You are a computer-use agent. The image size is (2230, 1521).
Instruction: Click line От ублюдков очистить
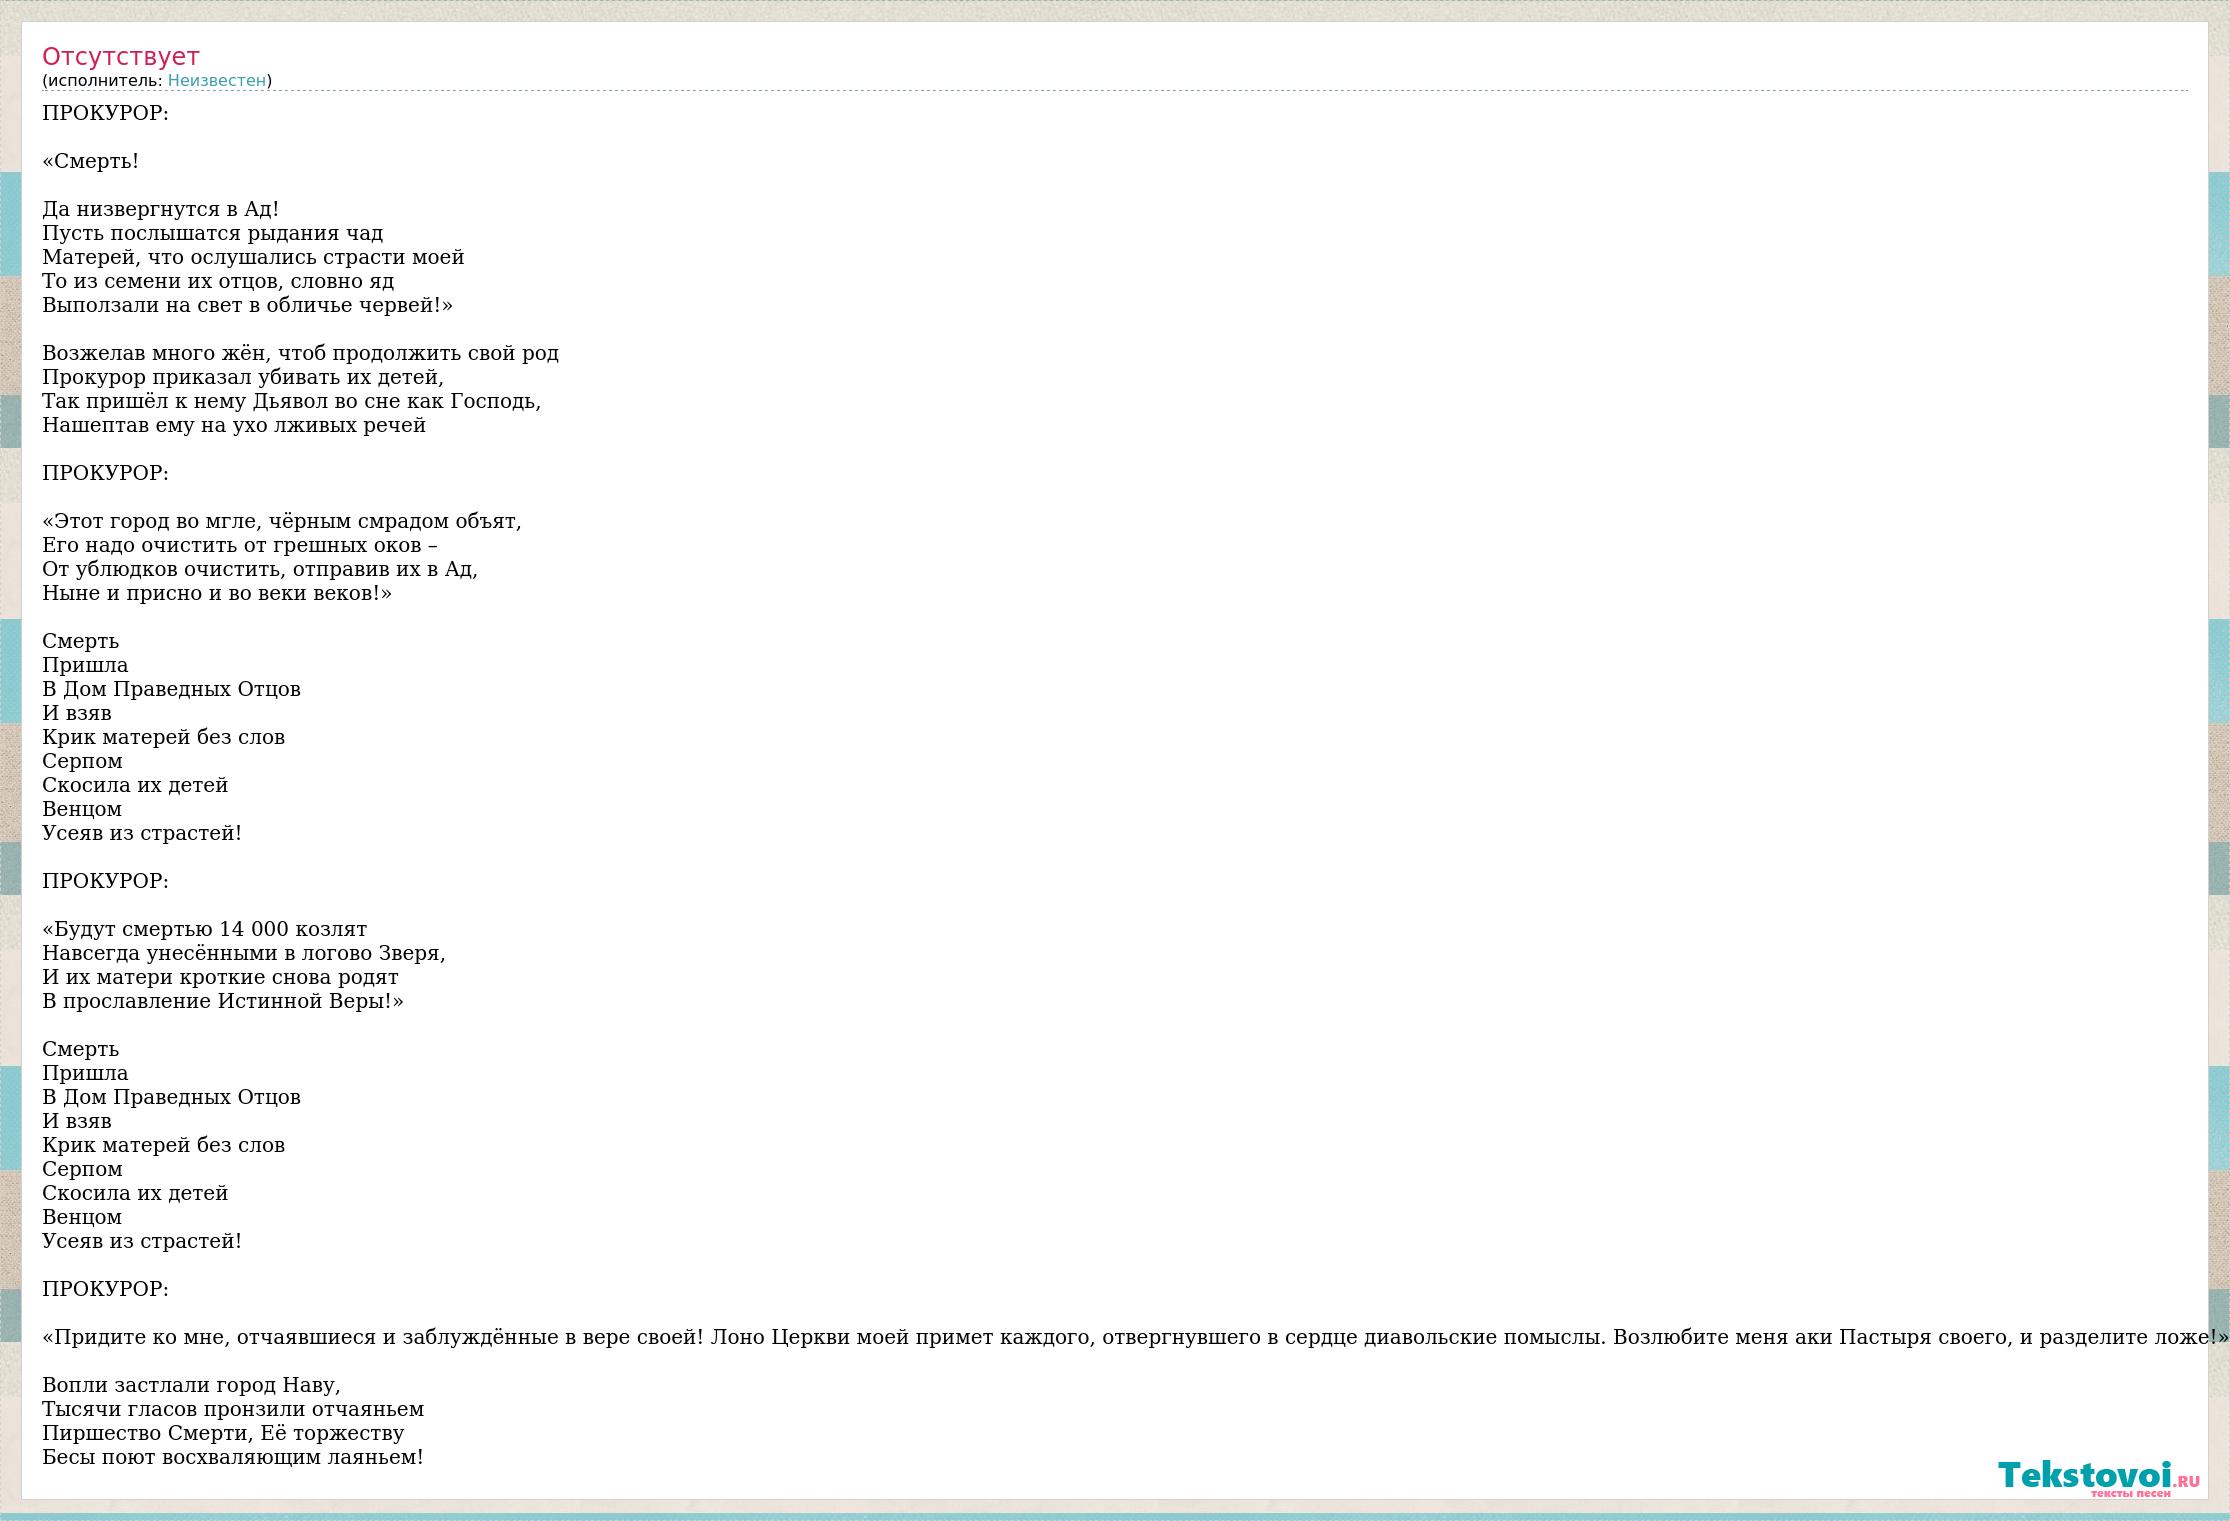tap(260, 569)
